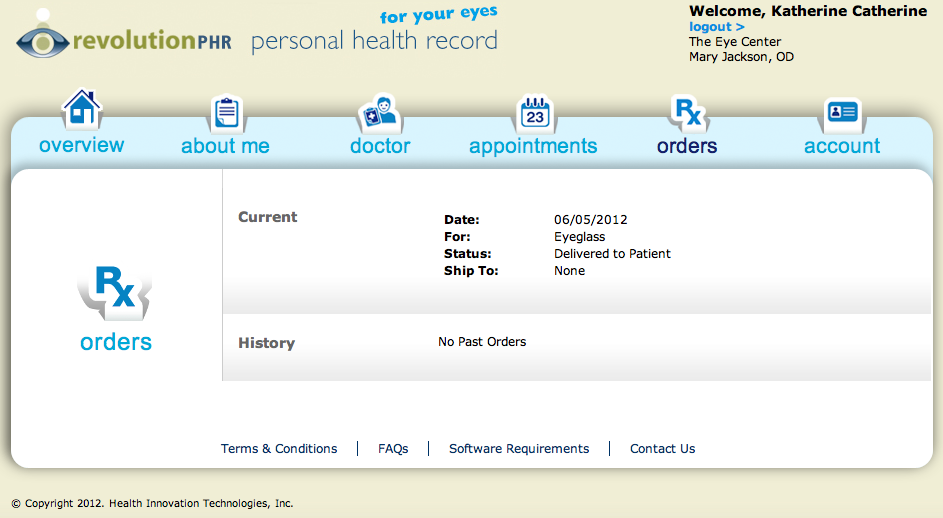Click The Eye Center practice name
Viewport: 943px width, 518px height.
pyautogui.click(x=735, y=42)
